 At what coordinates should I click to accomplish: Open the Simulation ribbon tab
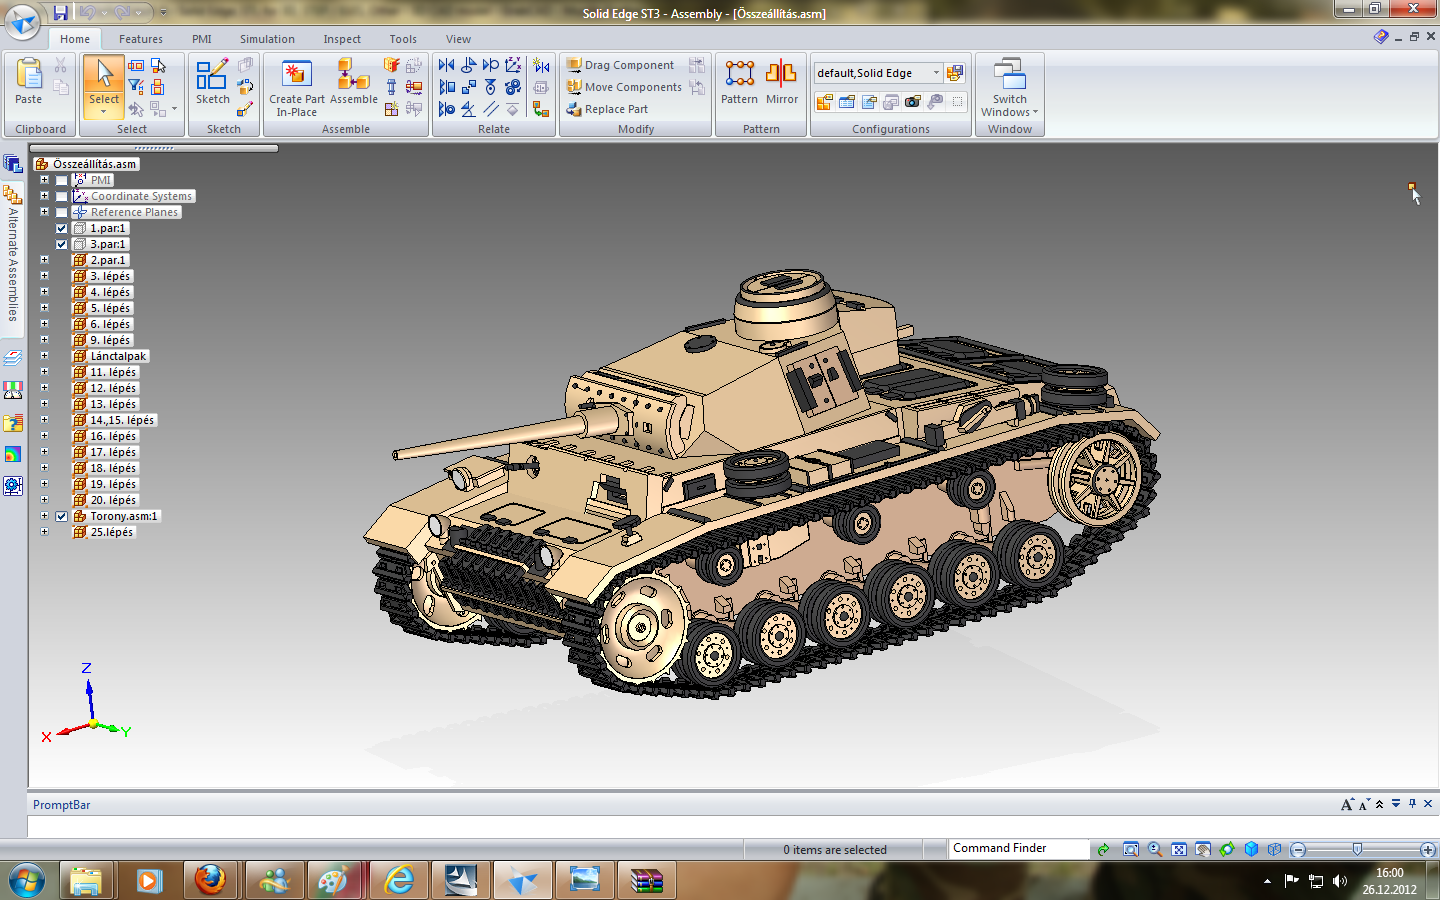click(267, 39)
